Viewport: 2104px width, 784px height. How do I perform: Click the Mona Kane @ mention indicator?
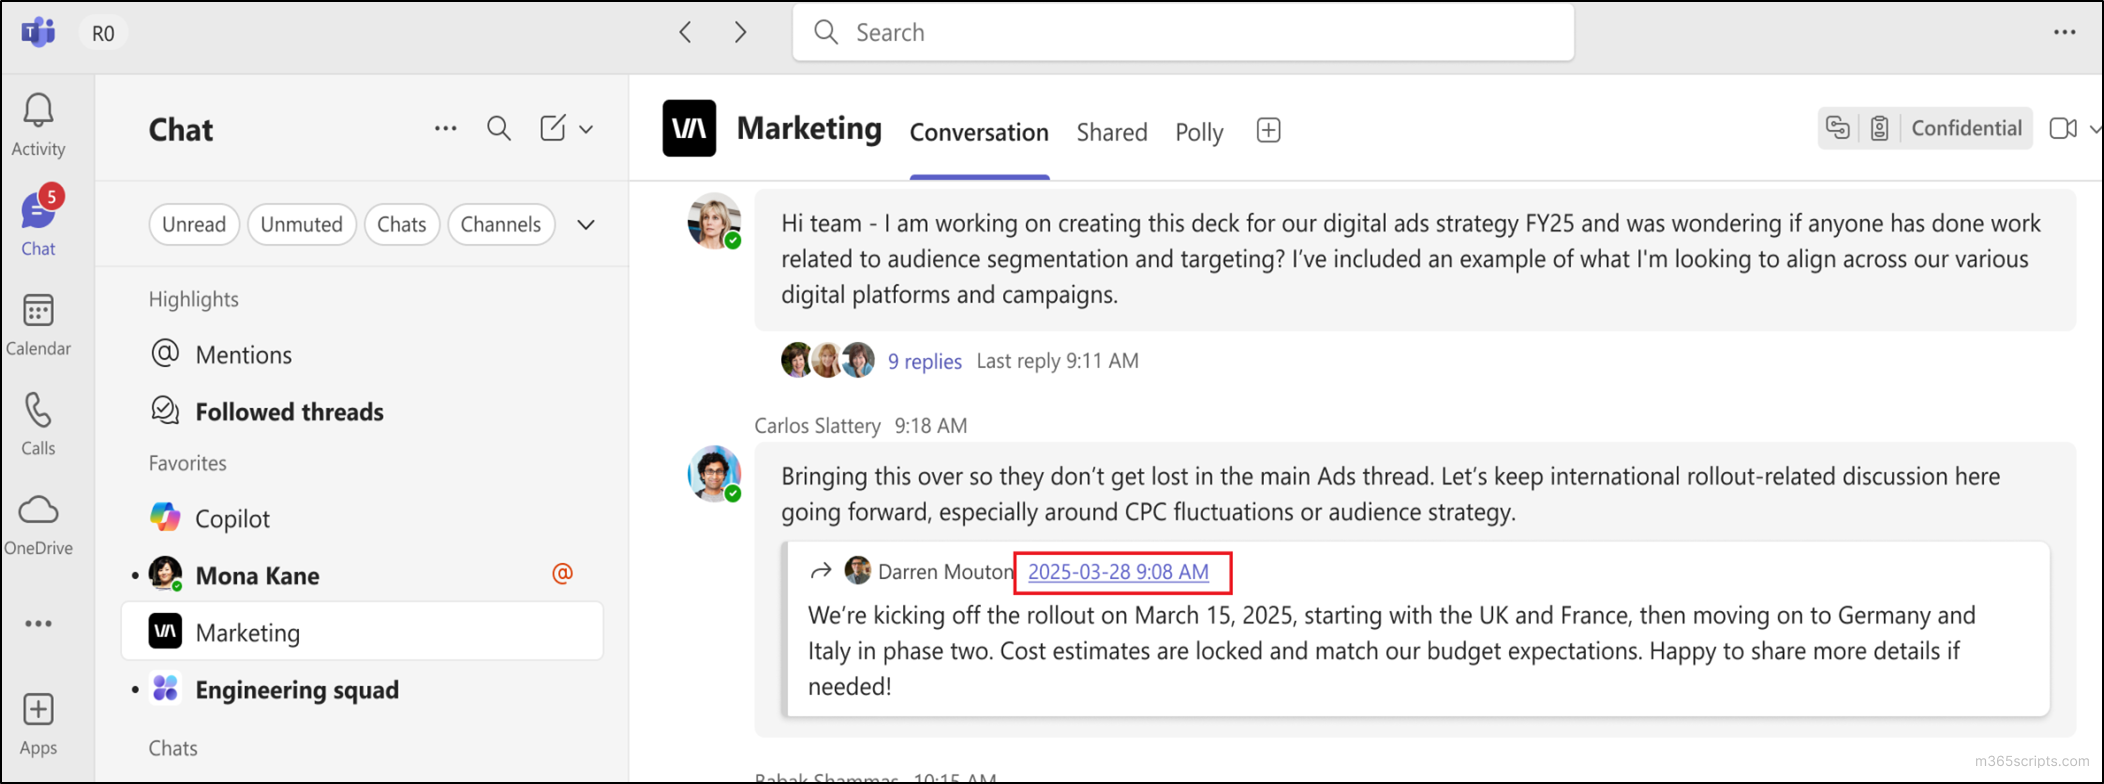[563, 574]
